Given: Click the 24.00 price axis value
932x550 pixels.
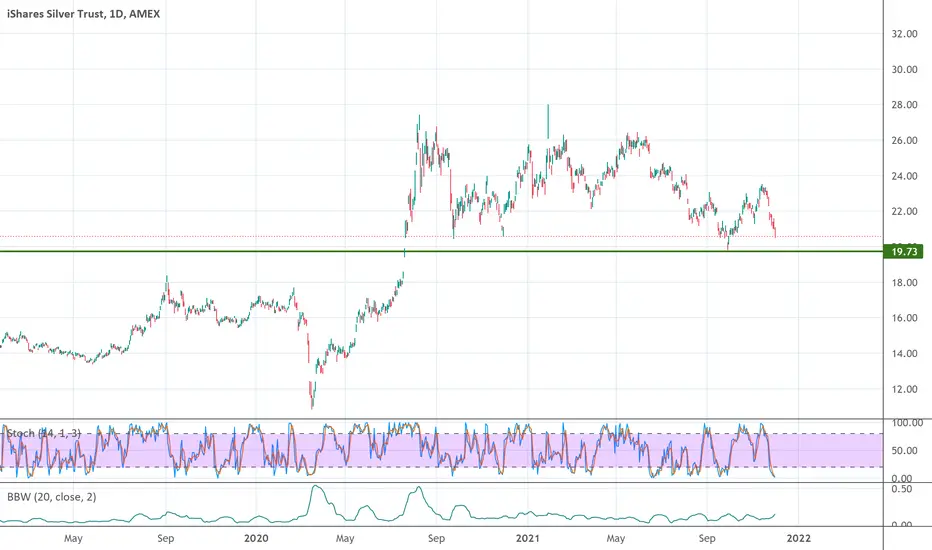Looking at the screenshot, I should [x=904, y=176].
